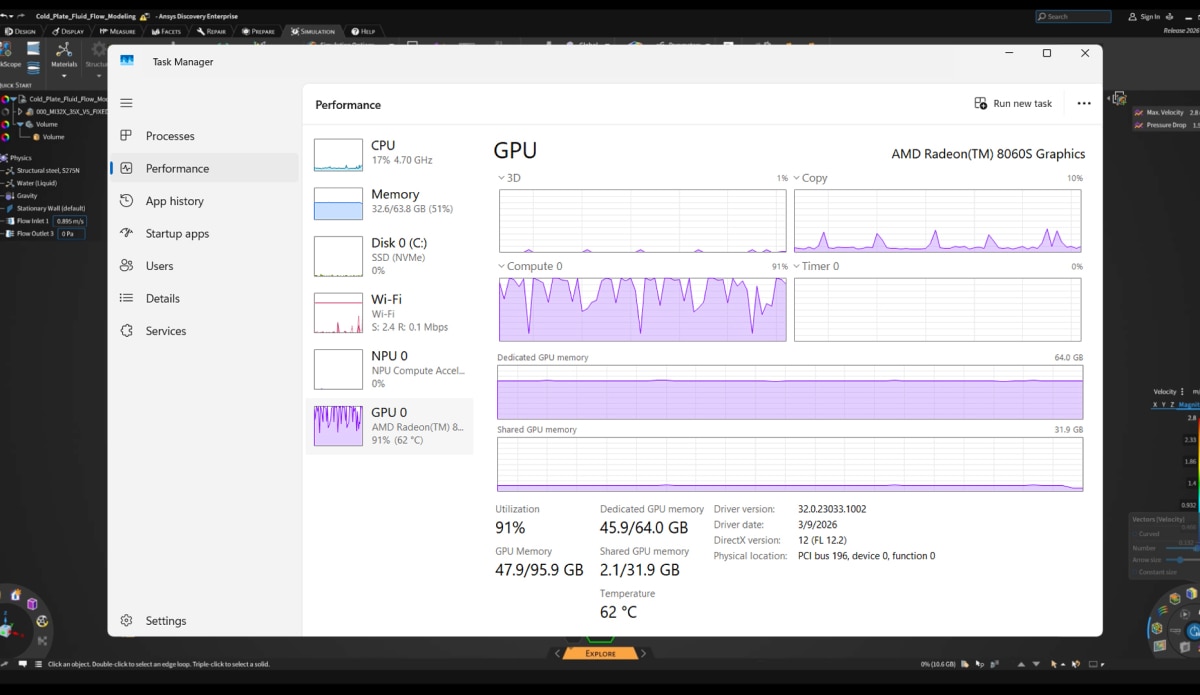This screenshot has height=695, width=1200.
Task: Click memory usage indicator in Ansys status bar
Action: pos(939,664)
